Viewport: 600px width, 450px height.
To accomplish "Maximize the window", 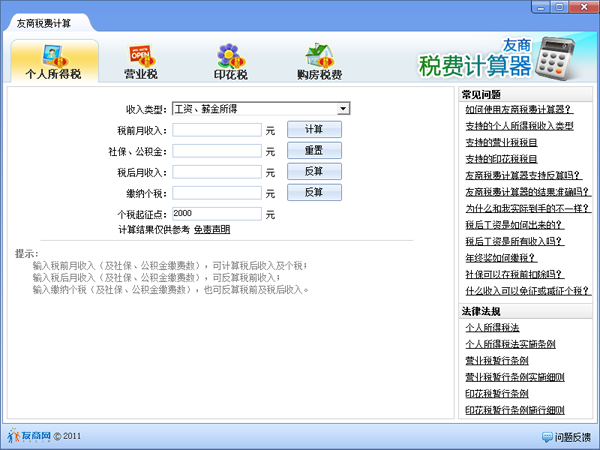I will coord(559,7).
